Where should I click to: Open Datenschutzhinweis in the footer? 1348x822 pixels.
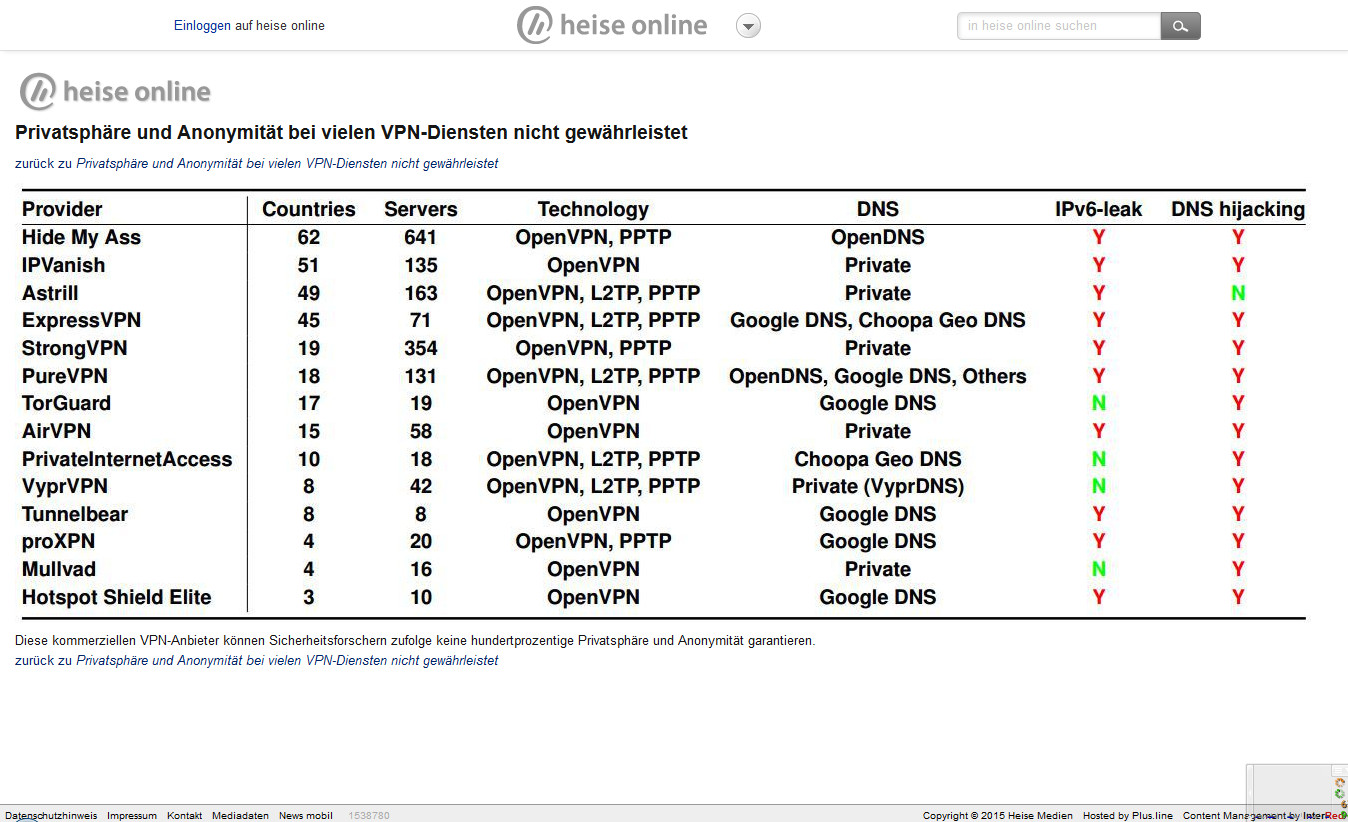pyautogui.click(x=51, y=816)
